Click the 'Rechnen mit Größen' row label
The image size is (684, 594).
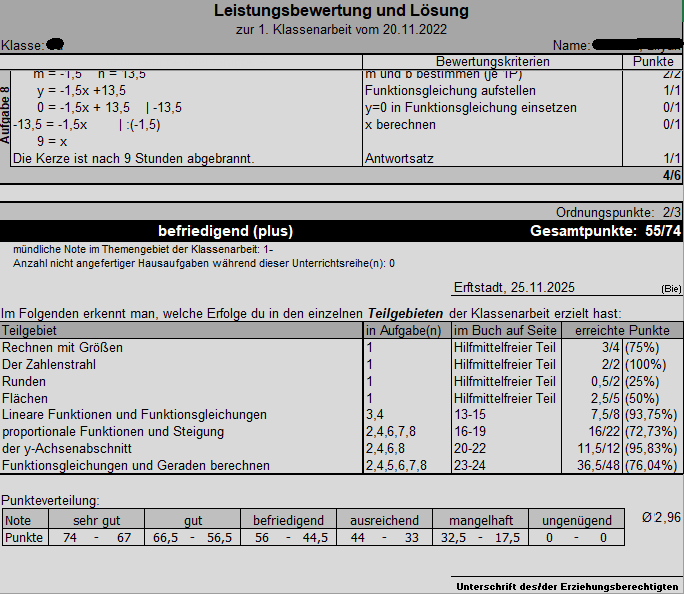click(x=62, y=347)
